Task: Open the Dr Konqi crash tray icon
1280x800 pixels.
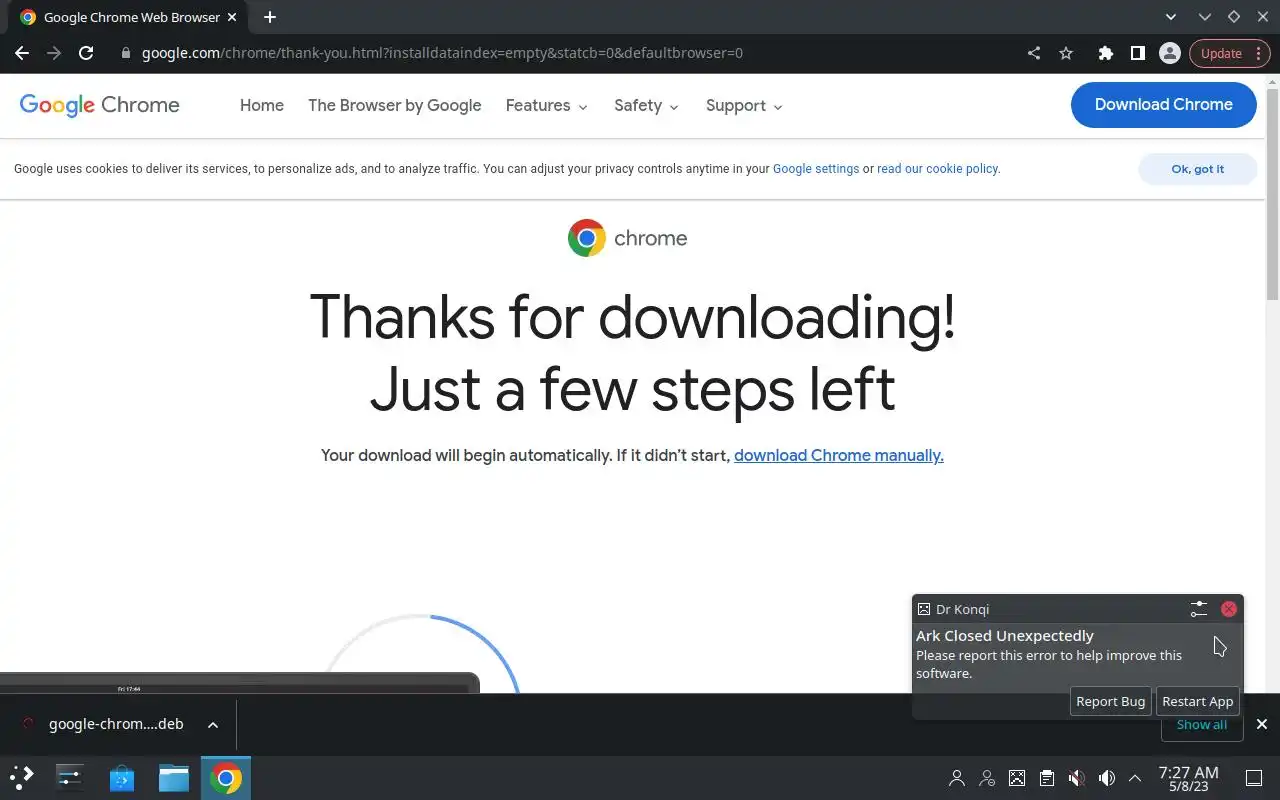Action: point(1017,778)
